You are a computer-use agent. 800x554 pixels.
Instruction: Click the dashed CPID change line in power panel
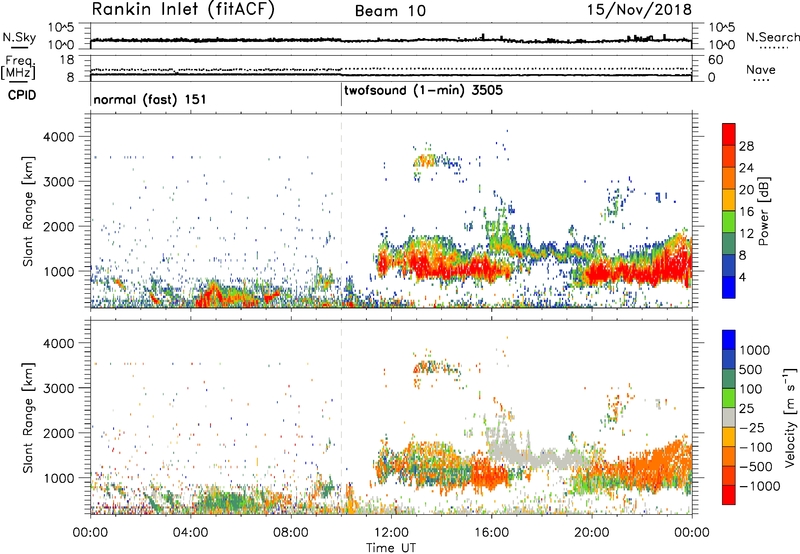coord(341,209)
